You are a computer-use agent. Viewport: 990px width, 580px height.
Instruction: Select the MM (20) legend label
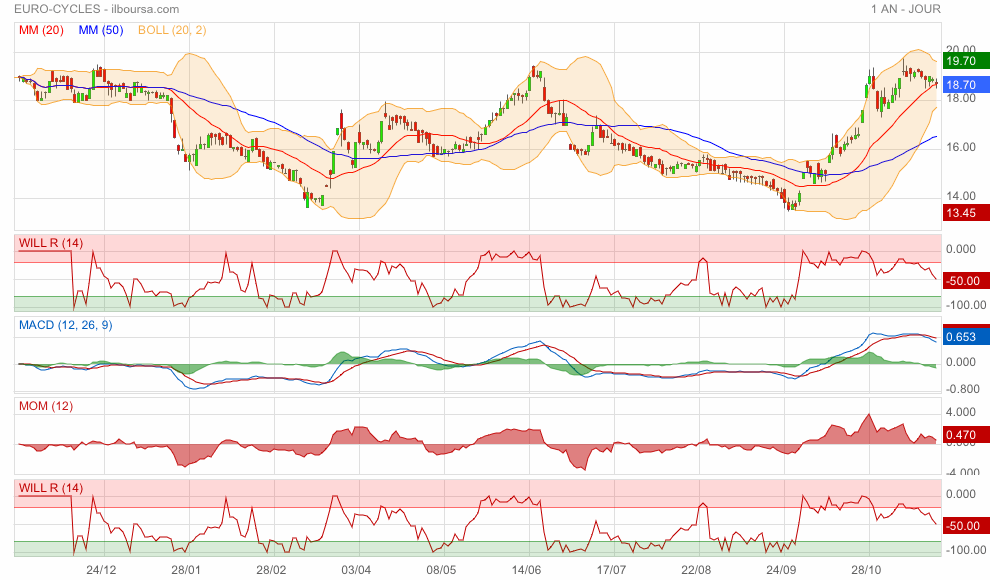[41, 30]
